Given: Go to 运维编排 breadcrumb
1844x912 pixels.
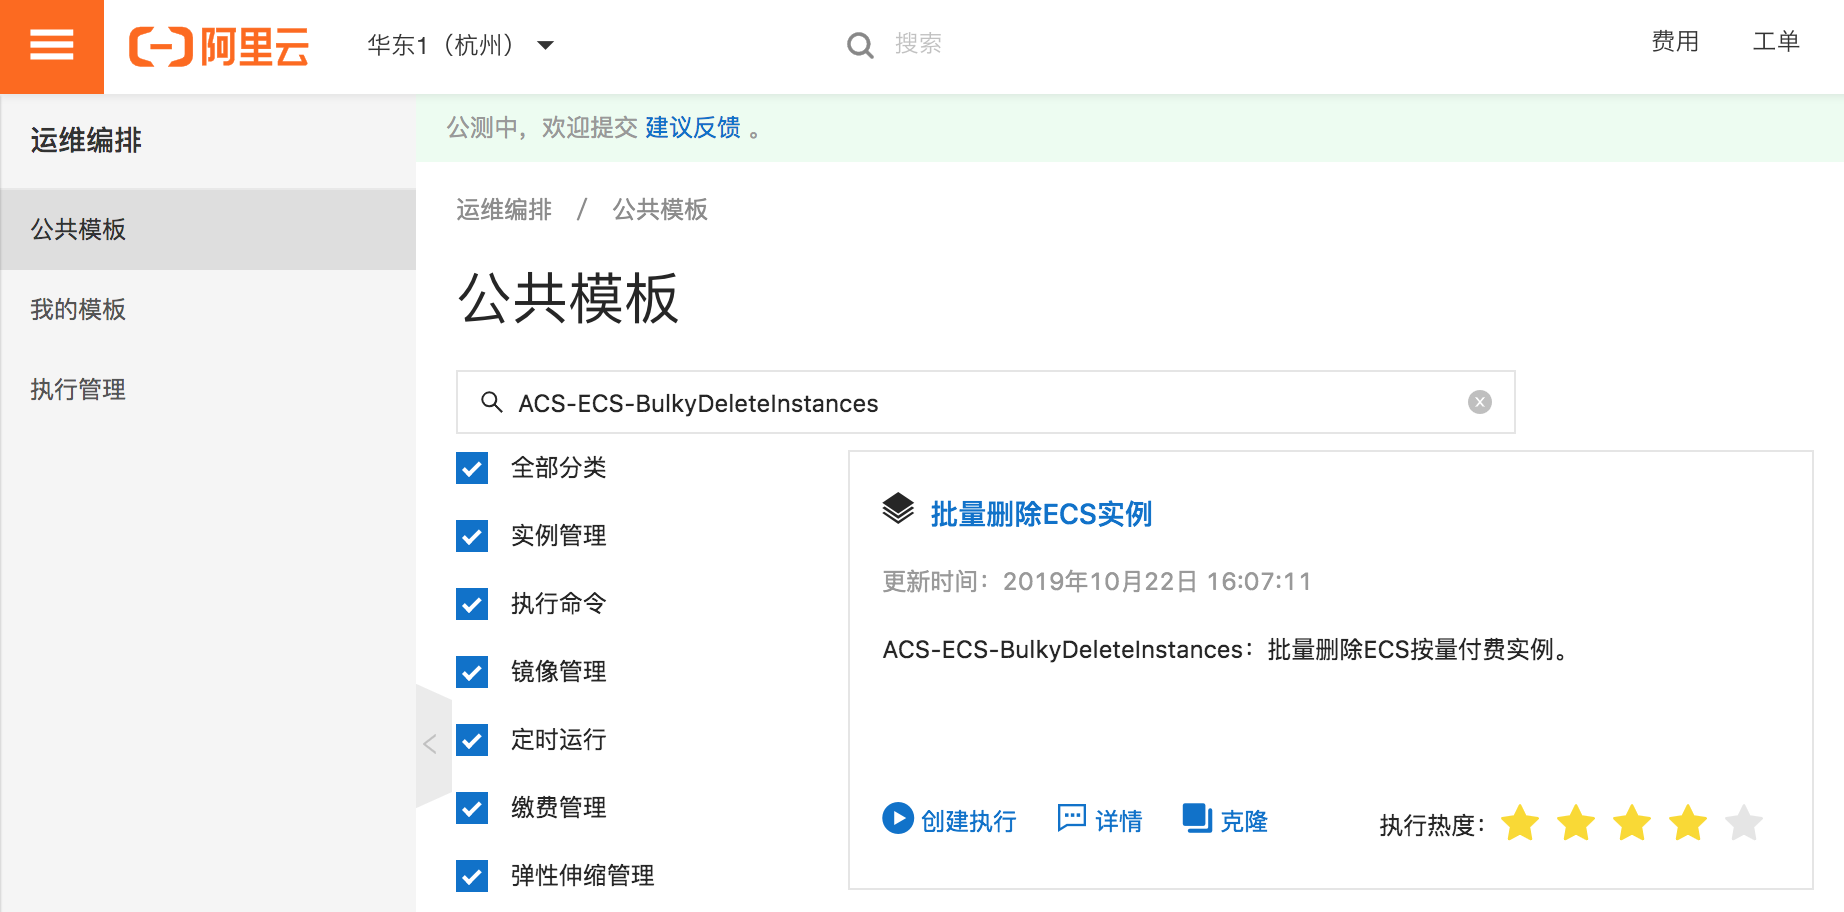Looking at the screenshot, I should point(504,210).
